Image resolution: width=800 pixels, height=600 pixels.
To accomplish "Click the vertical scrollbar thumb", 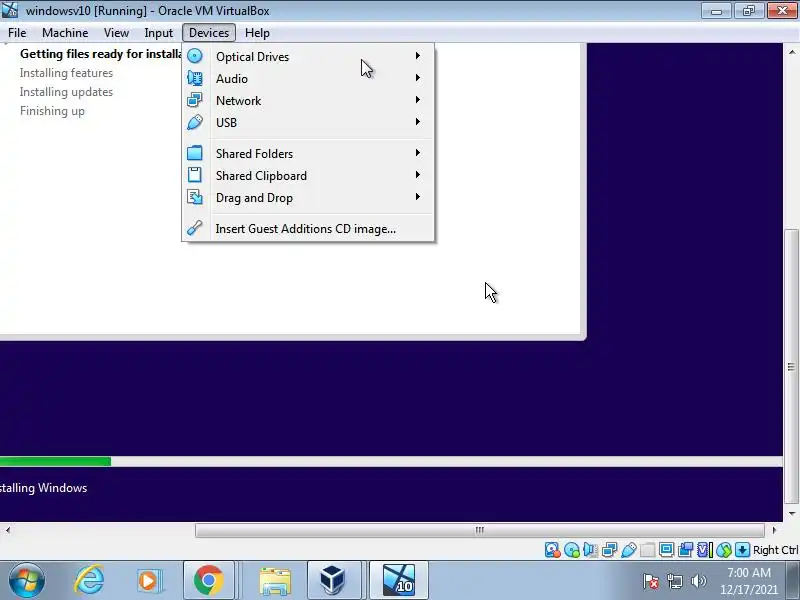I will tap(791, 366).
